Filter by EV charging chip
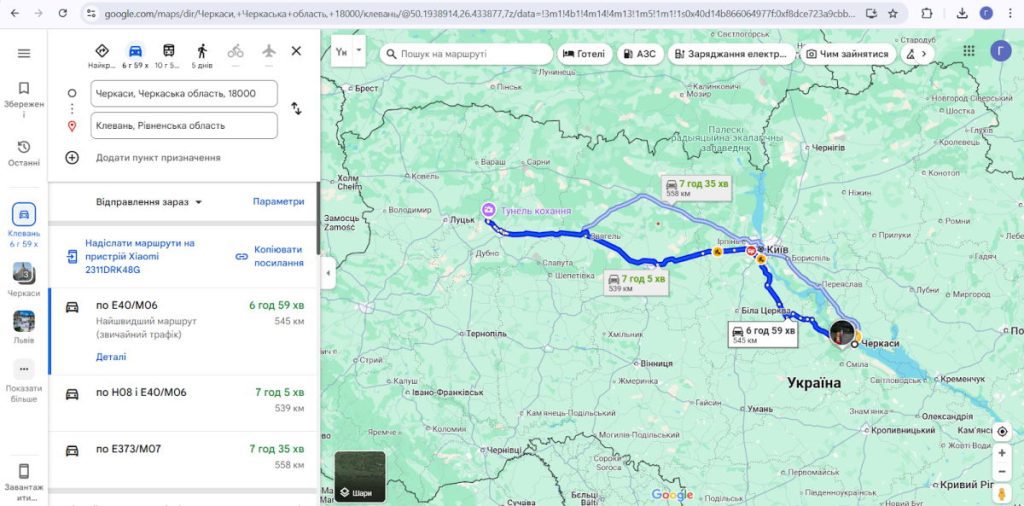 (731, 54)
